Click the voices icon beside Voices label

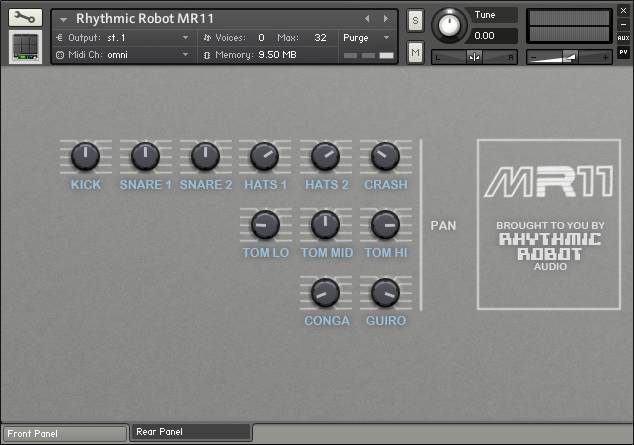207,38
